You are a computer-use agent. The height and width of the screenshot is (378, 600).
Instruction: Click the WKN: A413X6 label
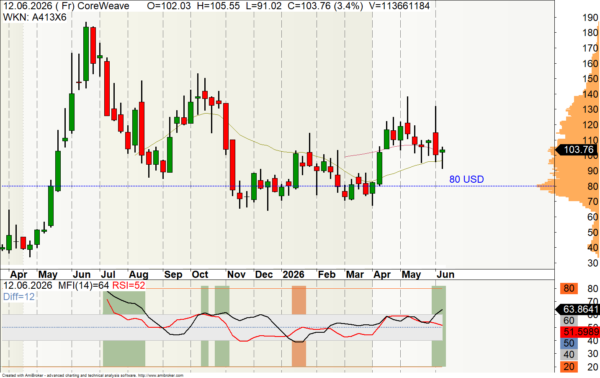pos(34,17)
